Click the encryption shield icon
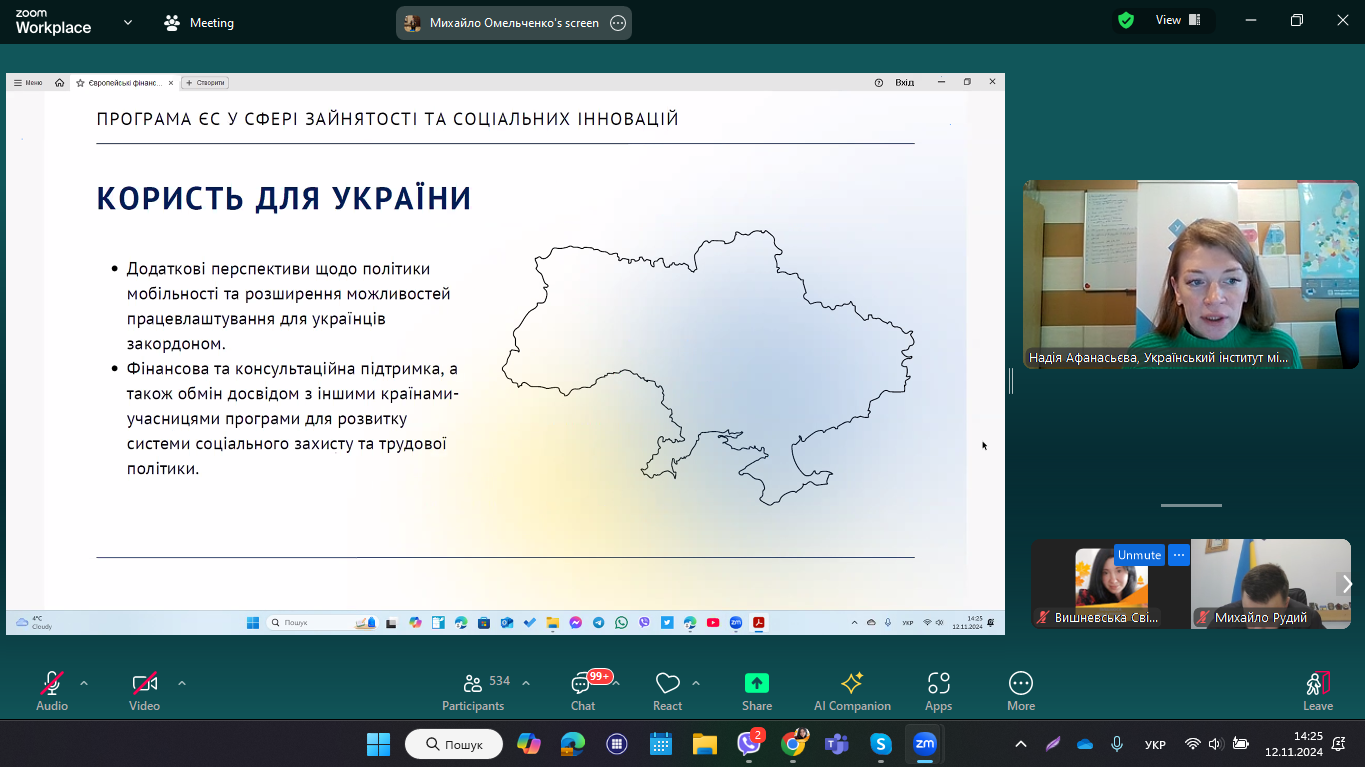 pyautogui.click(x=1126, y=20)
